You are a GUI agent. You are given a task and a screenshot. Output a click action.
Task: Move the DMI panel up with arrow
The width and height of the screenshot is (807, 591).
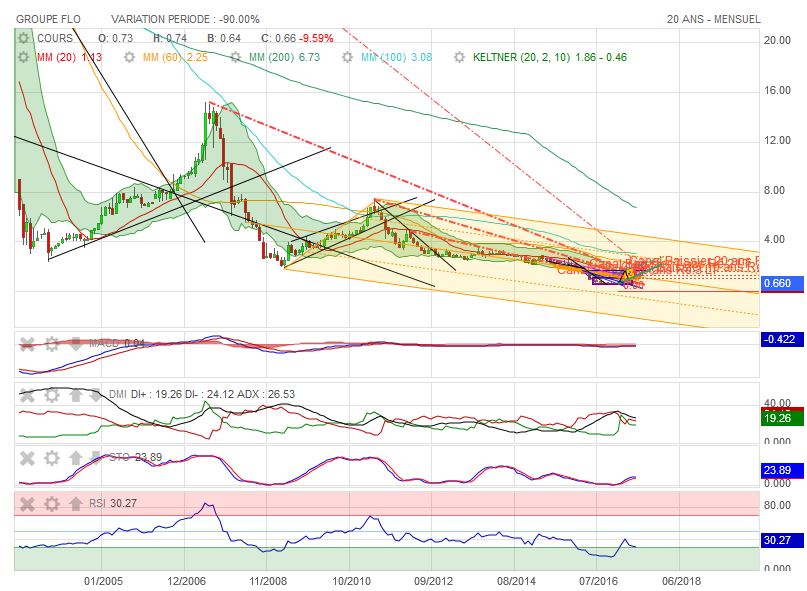(76, 395)
